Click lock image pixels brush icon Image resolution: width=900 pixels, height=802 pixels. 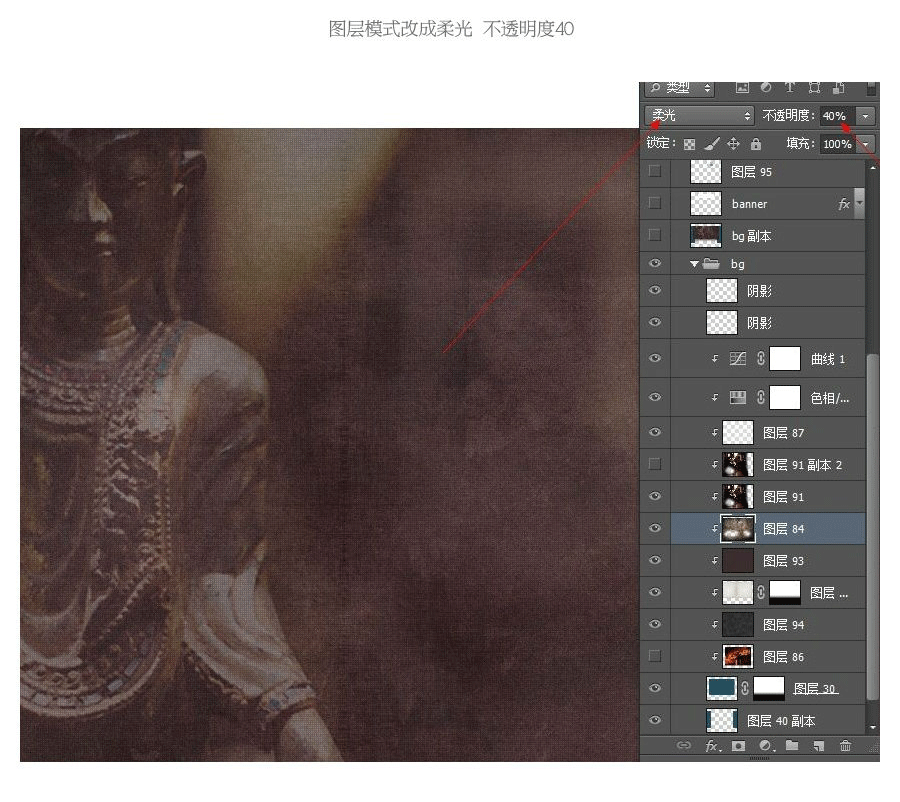pos(712,144)
